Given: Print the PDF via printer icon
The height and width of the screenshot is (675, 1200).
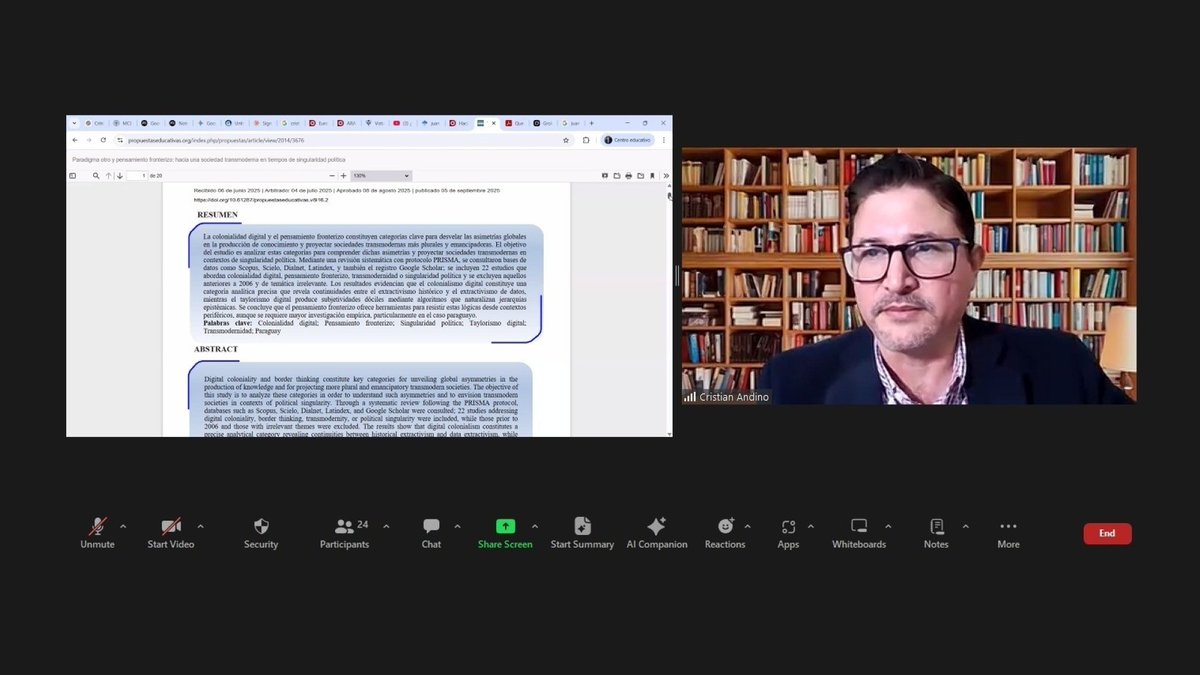Looking at the screenshot, I should (x=628, y=176).
